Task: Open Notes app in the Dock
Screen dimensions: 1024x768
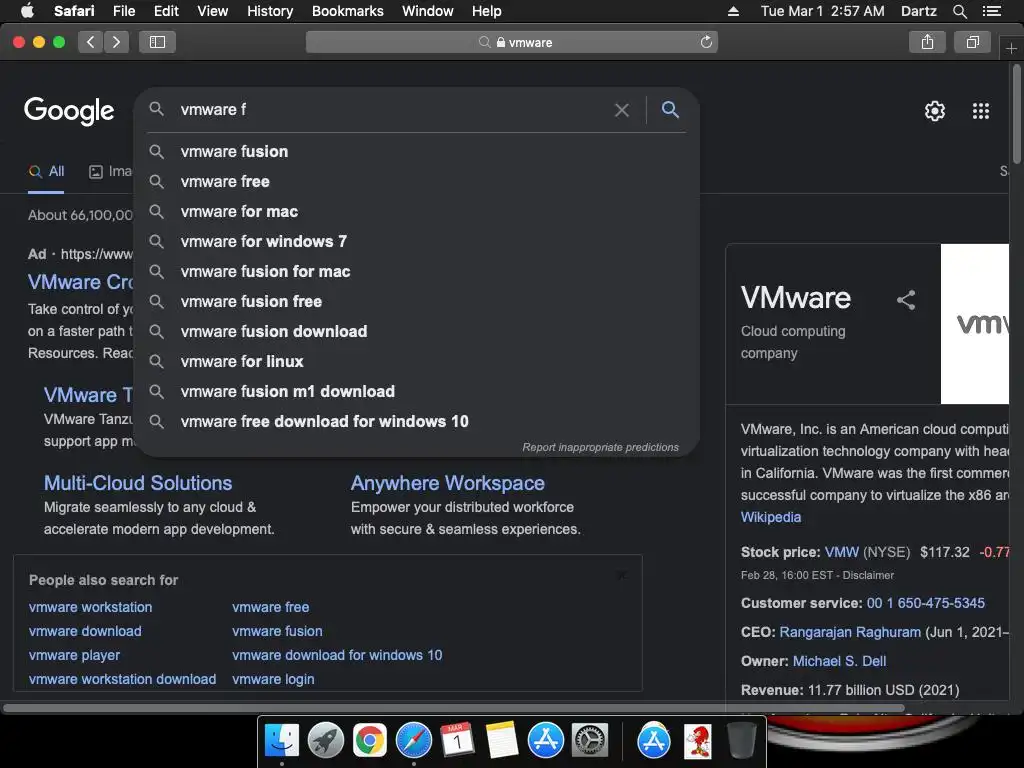Action: 502,741
